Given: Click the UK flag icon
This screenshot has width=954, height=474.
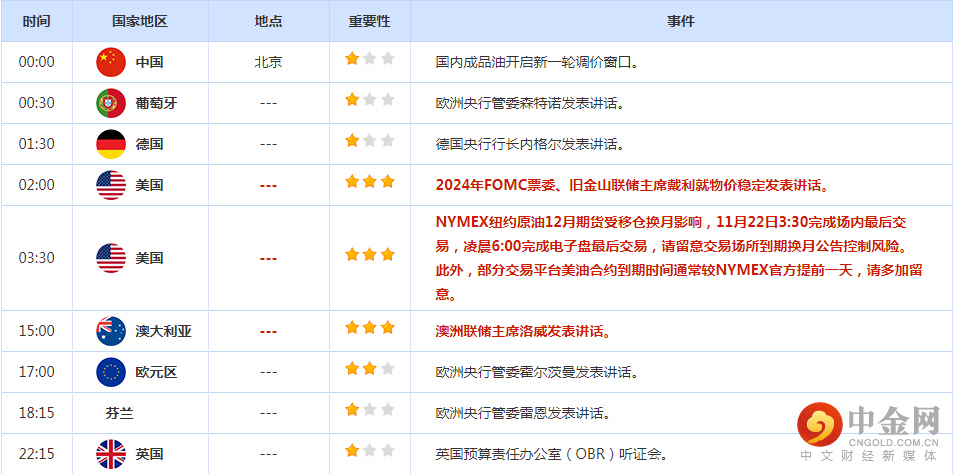Looking at the screenshot, I should [111, 454].
